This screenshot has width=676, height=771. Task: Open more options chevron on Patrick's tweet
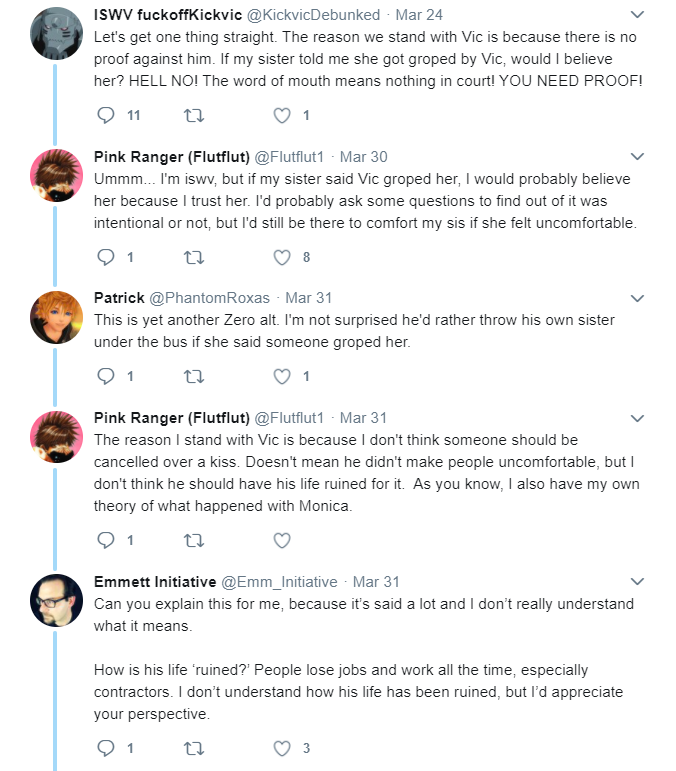637,298
